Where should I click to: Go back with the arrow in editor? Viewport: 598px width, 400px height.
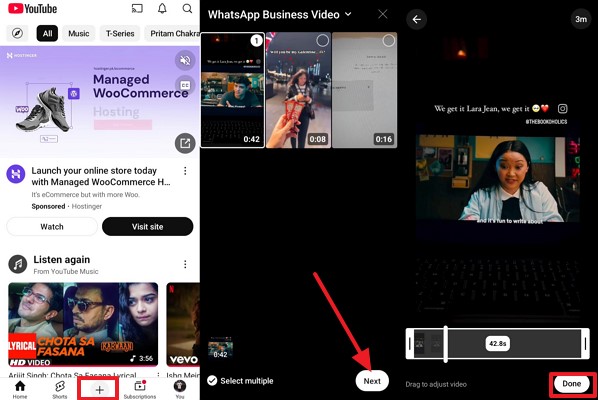[x=416, y=19]
